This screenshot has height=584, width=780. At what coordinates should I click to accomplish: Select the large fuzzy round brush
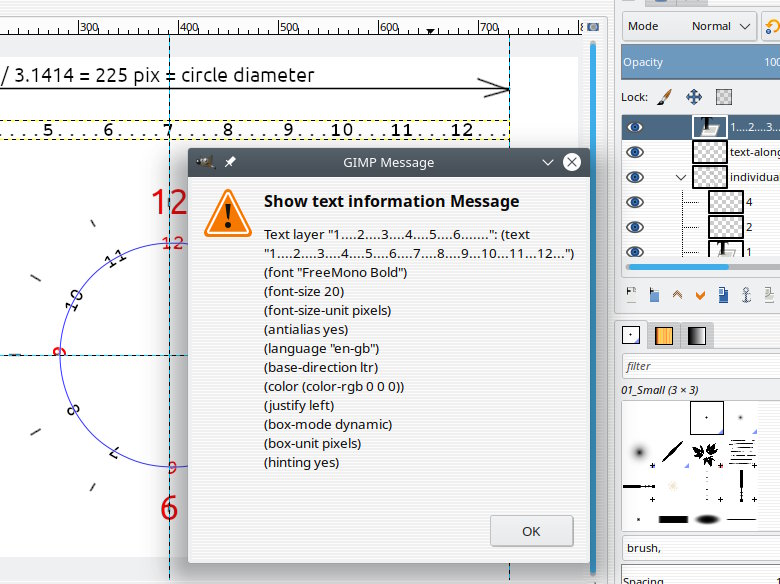(639, 452)
